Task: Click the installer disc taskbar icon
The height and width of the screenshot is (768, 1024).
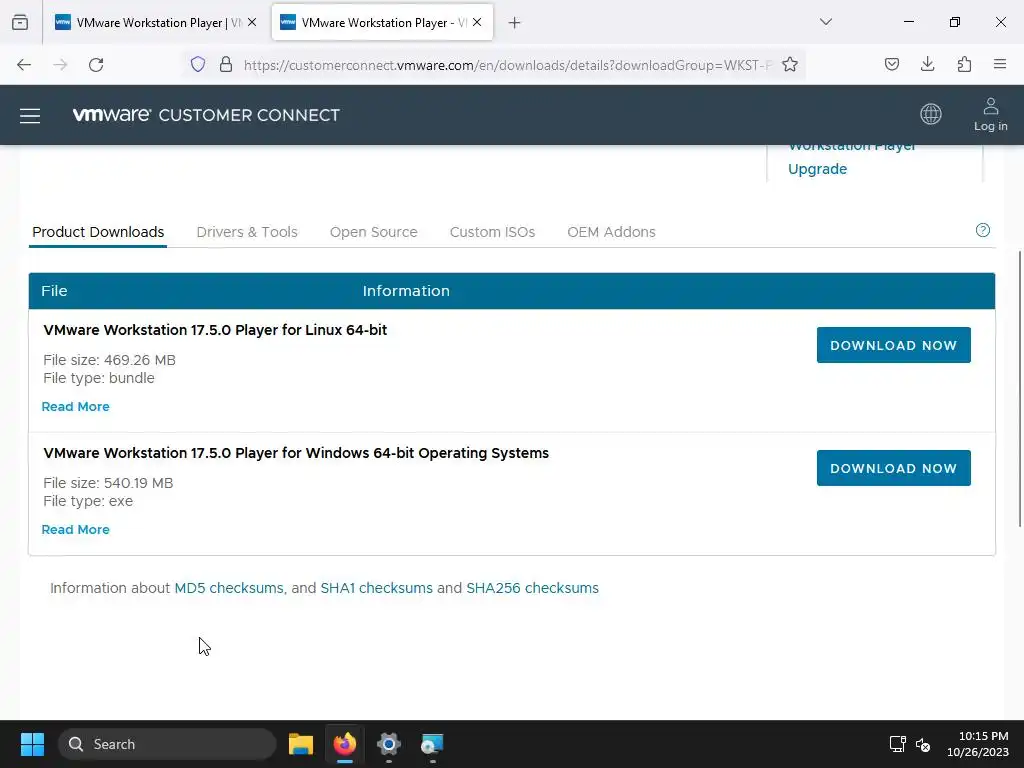Action: [x=432, y=744]
